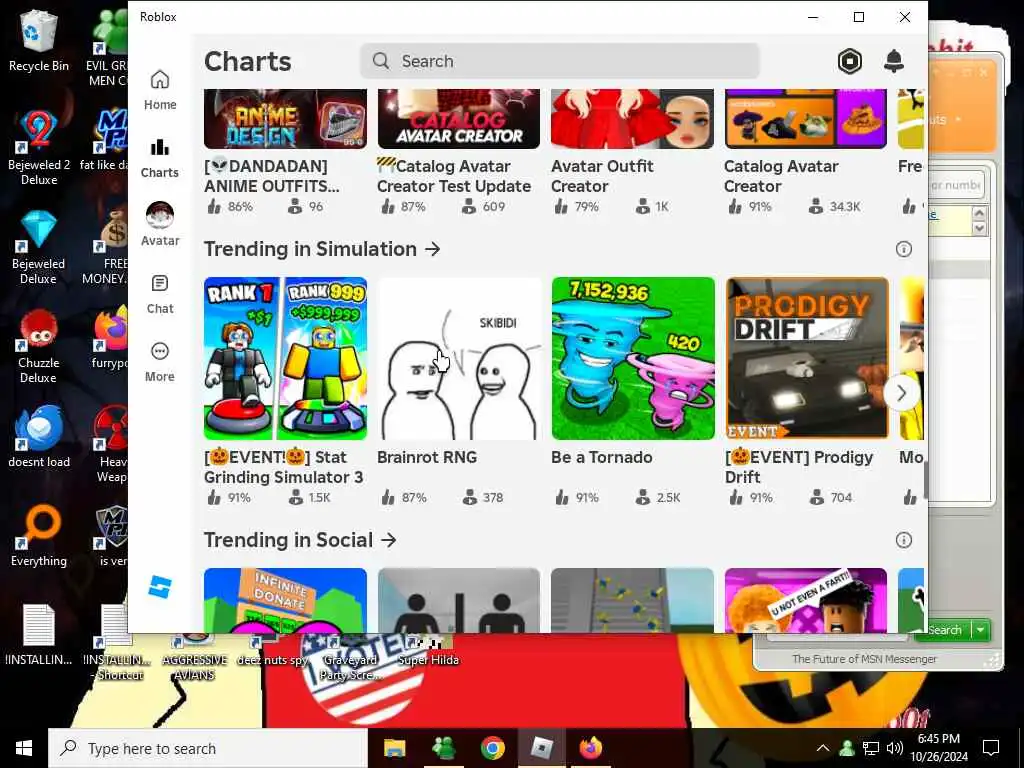Image resolution: width=1024 pixels, height=768 pixels.
Task: Open the network icon in system tray
Action: click(871, 748)
